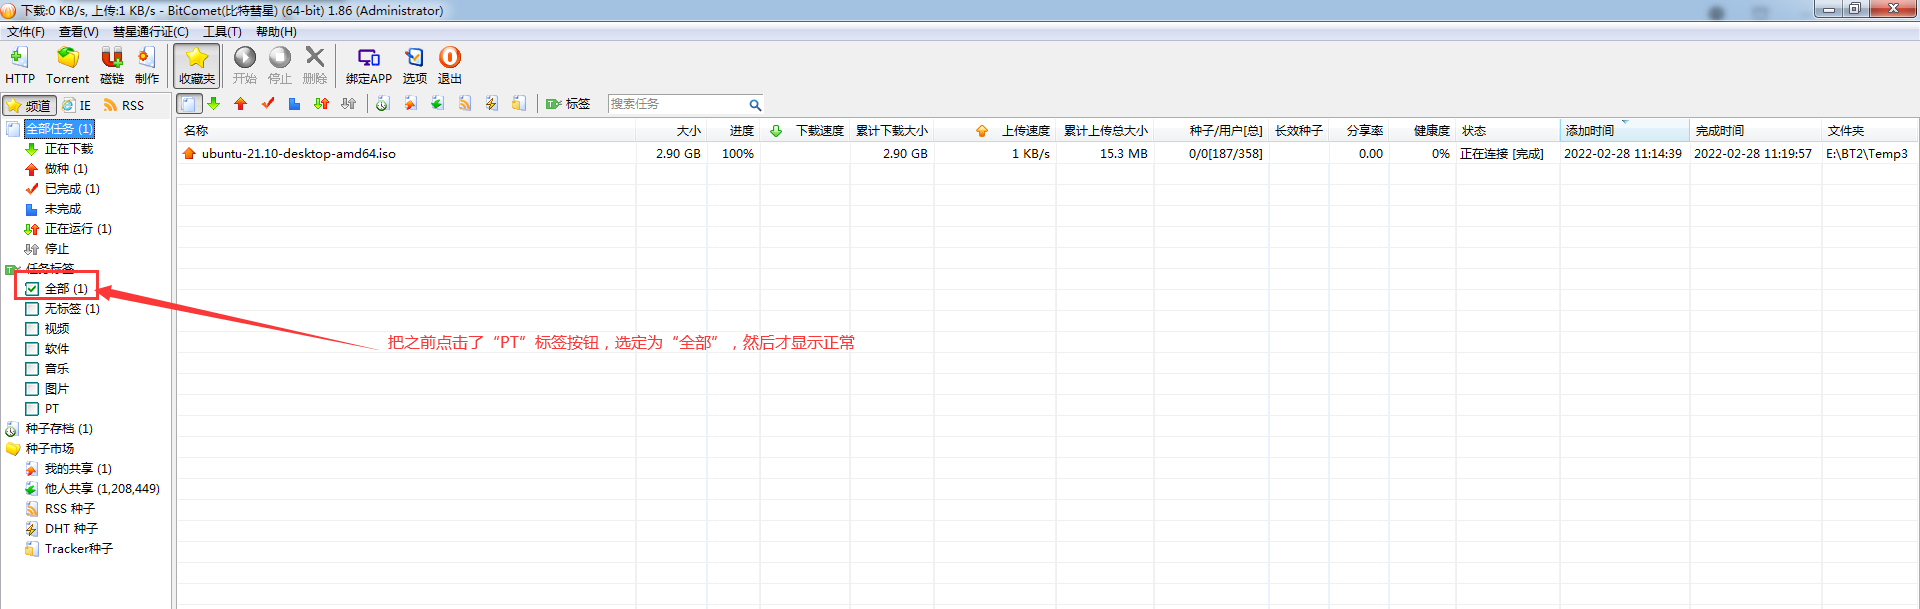
Task: Exit BitComet via 退出 button
Action: tap(450, 66)
